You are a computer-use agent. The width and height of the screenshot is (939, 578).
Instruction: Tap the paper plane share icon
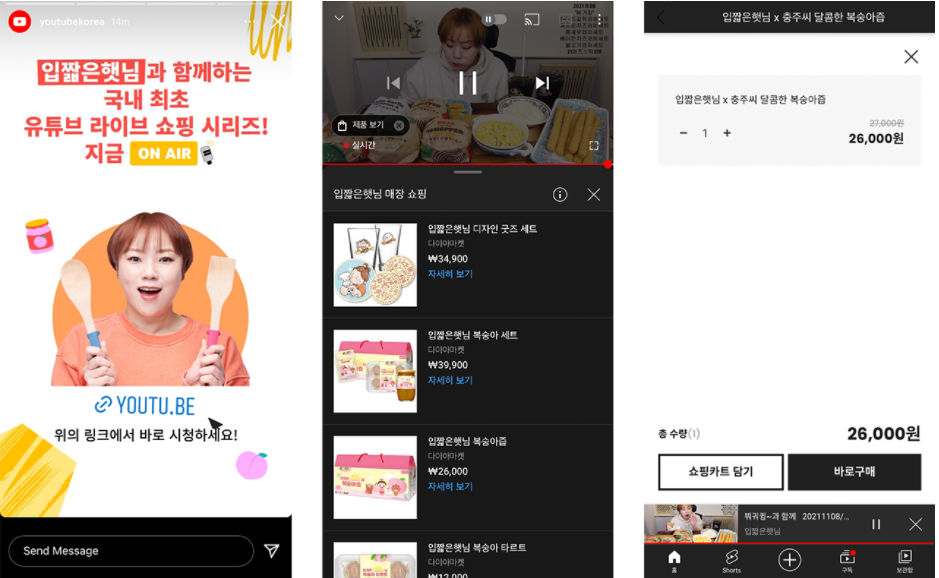(x=272, y=550)
